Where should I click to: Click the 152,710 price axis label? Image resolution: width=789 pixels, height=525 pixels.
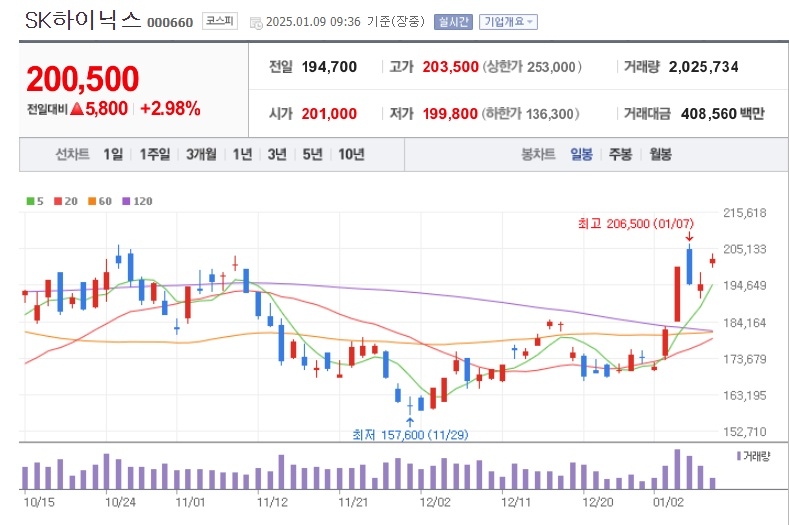click(x=745, y=431)
